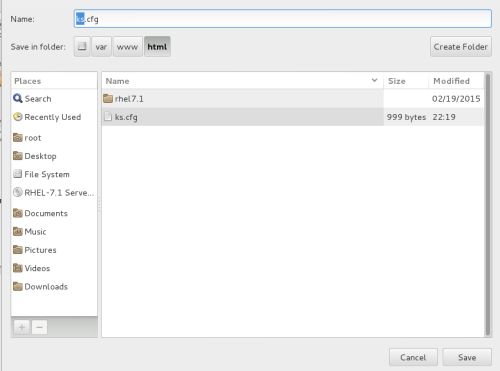This screenshot has height=371, width=500.
Task: Click the file list vertical scrollbar
Action: (x=488, y=204)
